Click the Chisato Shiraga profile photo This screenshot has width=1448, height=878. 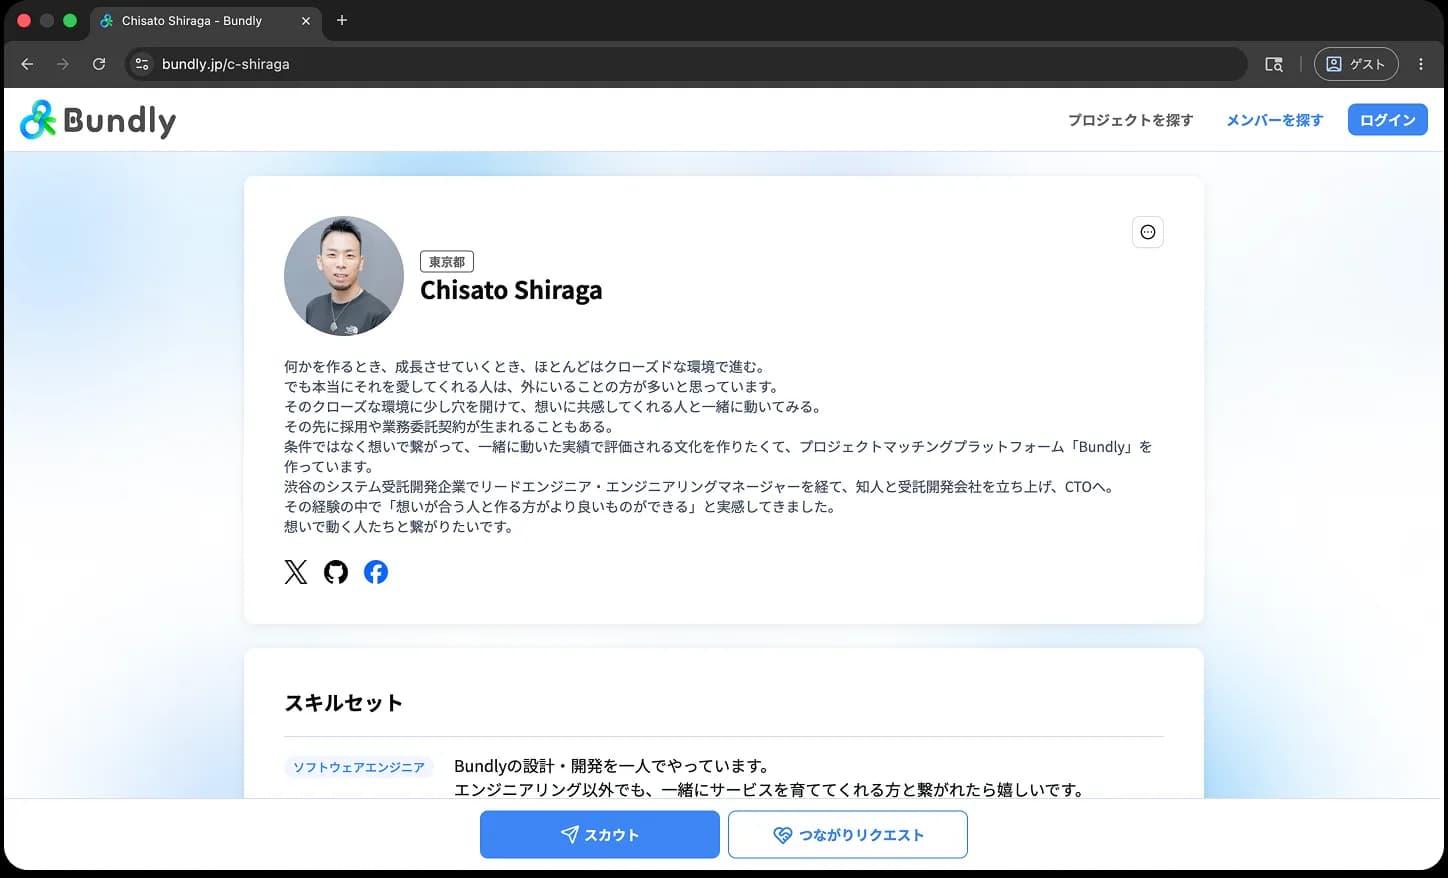coord(344,276)
